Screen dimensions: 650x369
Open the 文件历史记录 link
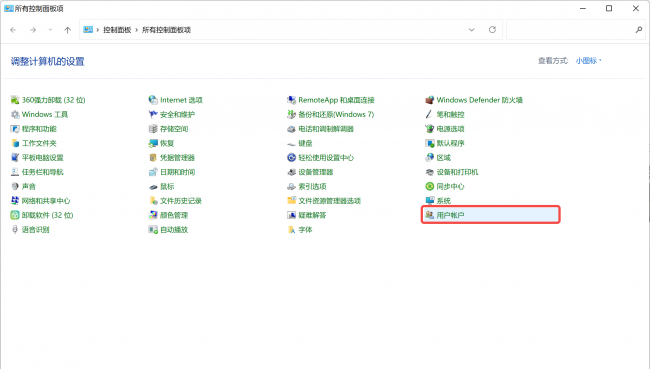[181, 201]
